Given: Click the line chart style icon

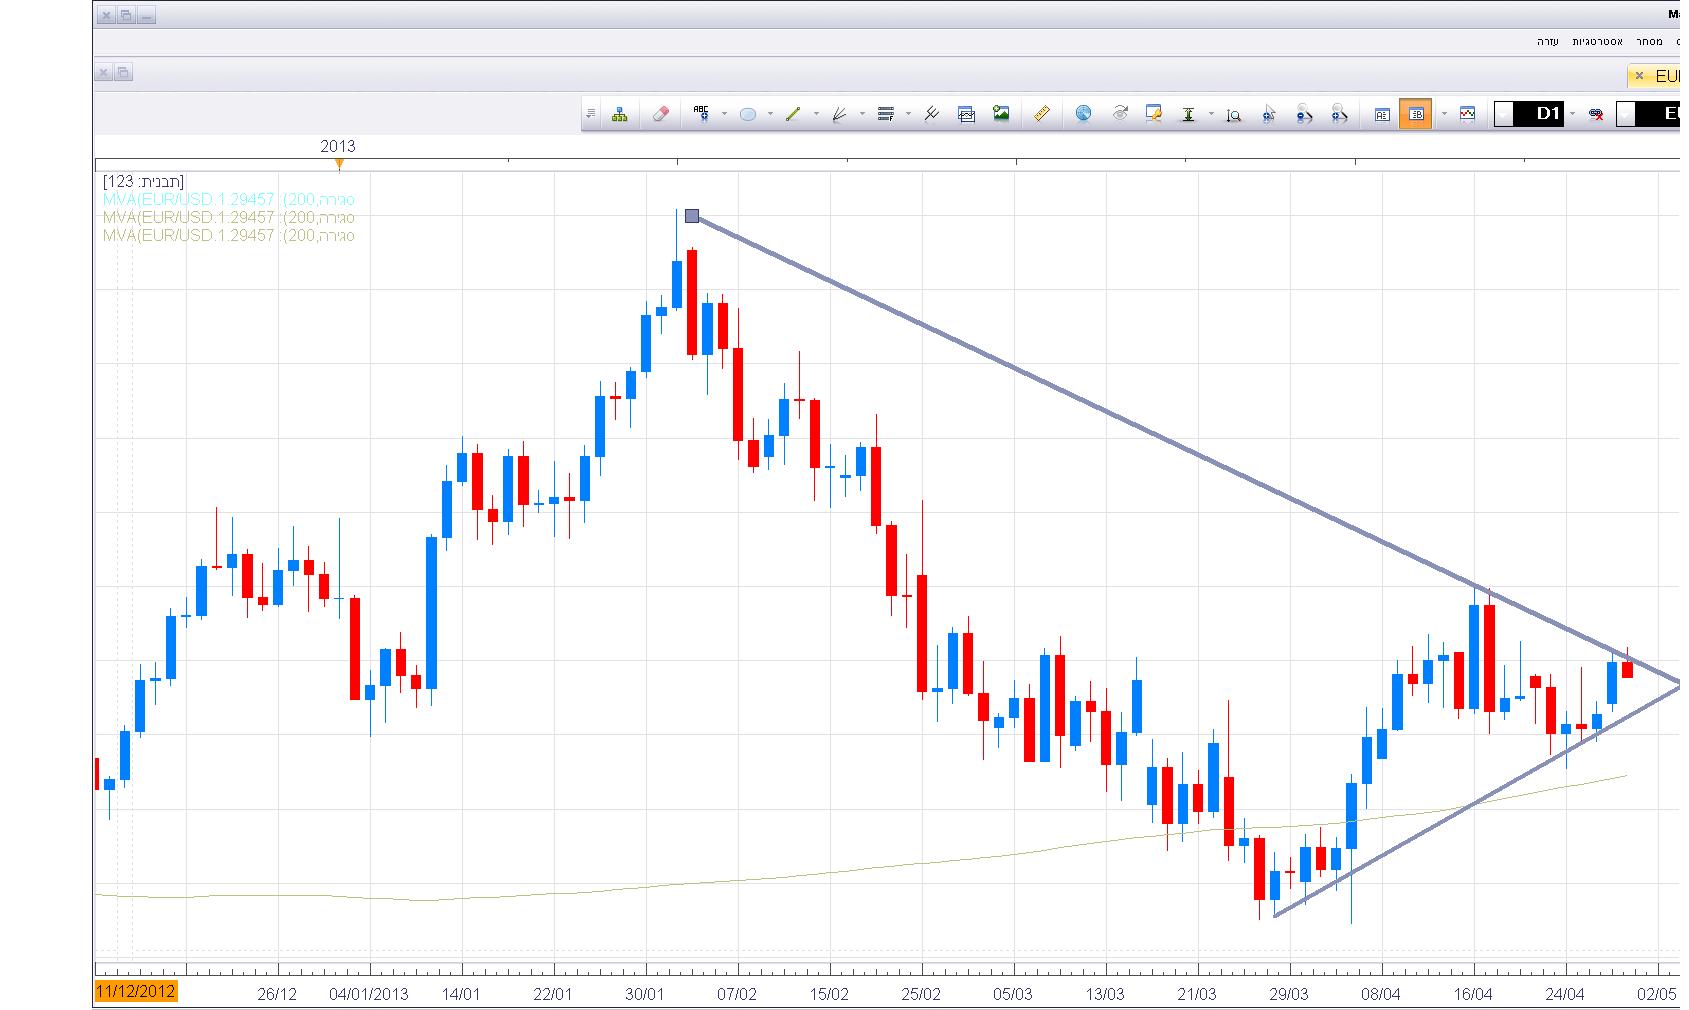Looking at the screenshot, I should (1467, 114).
